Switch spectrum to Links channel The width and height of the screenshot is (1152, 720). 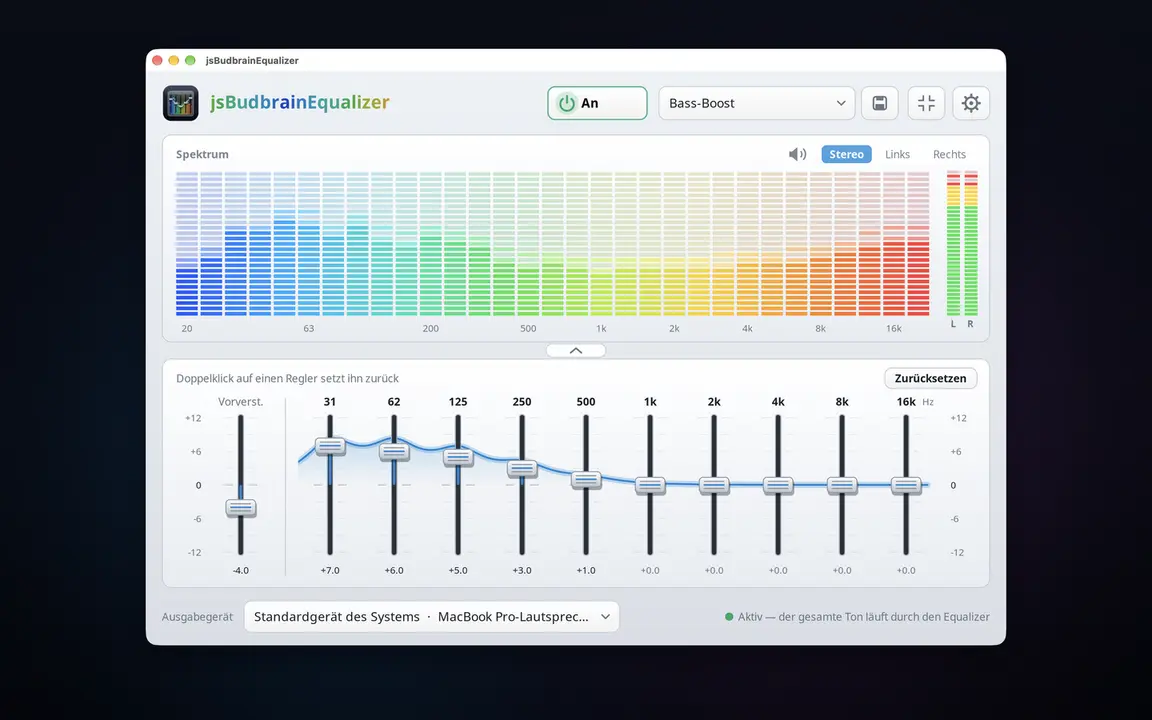point(897,154)
